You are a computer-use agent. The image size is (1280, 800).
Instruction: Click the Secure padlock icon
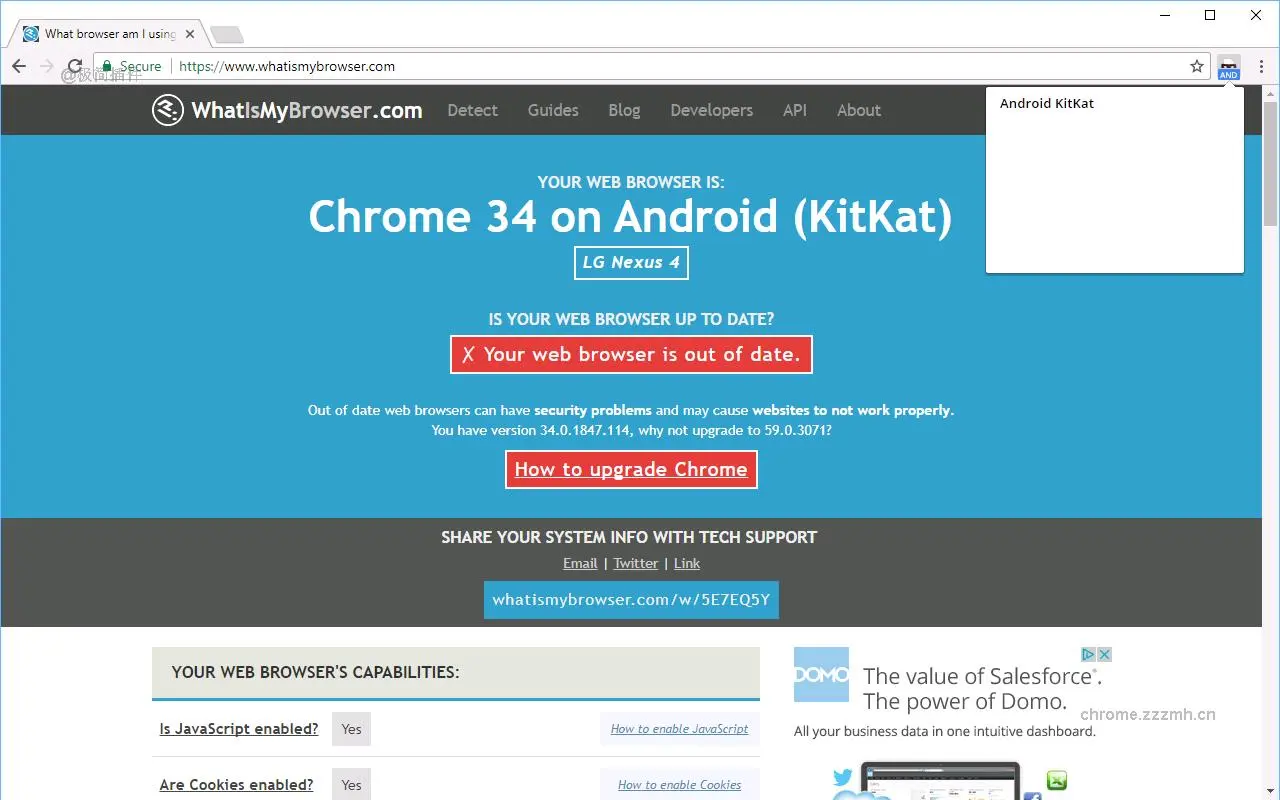(106, 66)
